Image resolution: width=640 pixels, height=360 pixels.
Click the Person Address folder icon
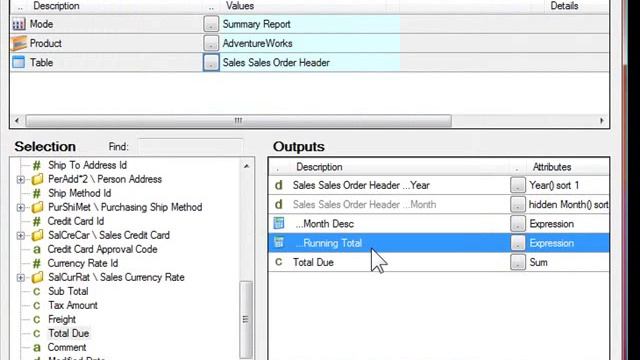(x=37, y=179)
